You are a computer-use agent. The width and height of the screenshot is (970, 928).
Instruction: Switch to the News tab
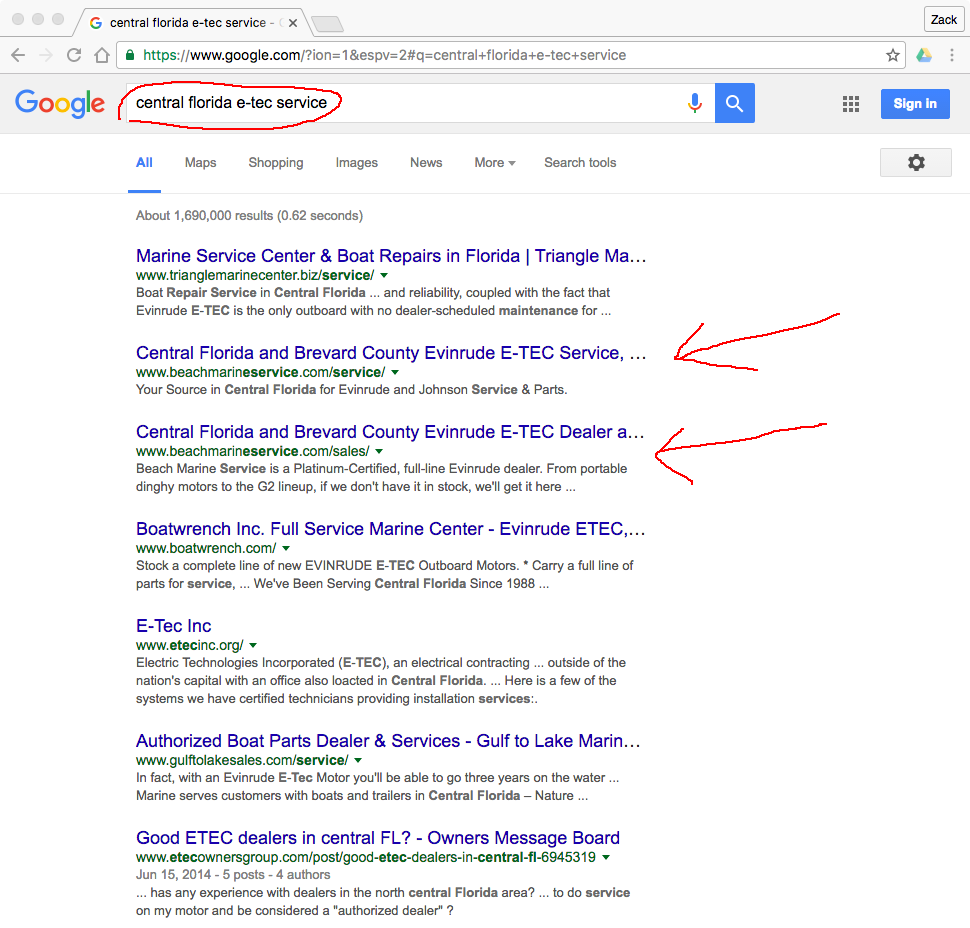pyautogui.click(x=426, y=163)
